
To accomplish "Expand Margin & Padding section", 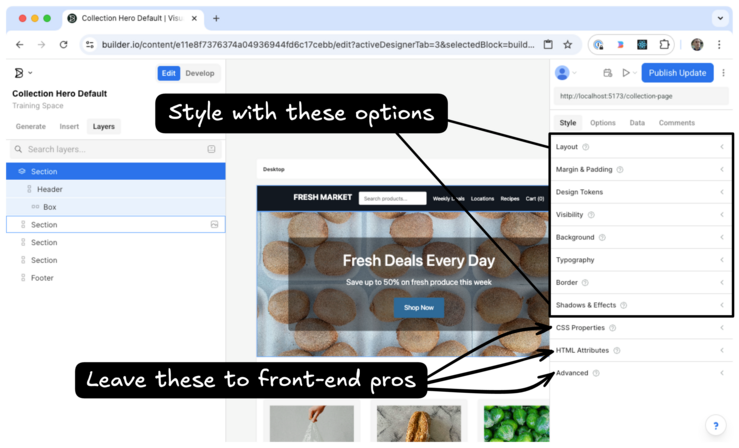I will point(641,170).
